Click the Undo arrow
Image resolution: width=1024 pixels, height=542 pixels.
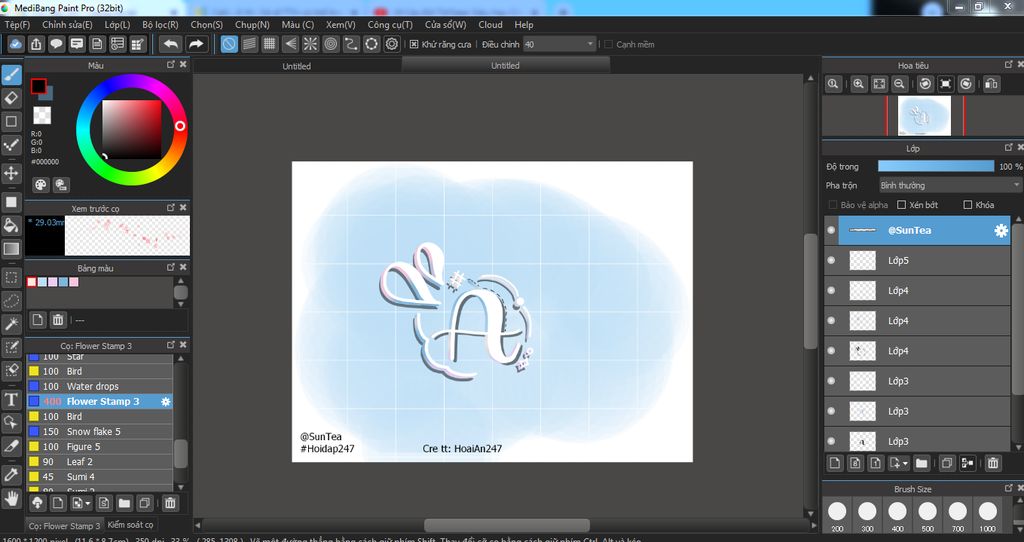point(170,44)
